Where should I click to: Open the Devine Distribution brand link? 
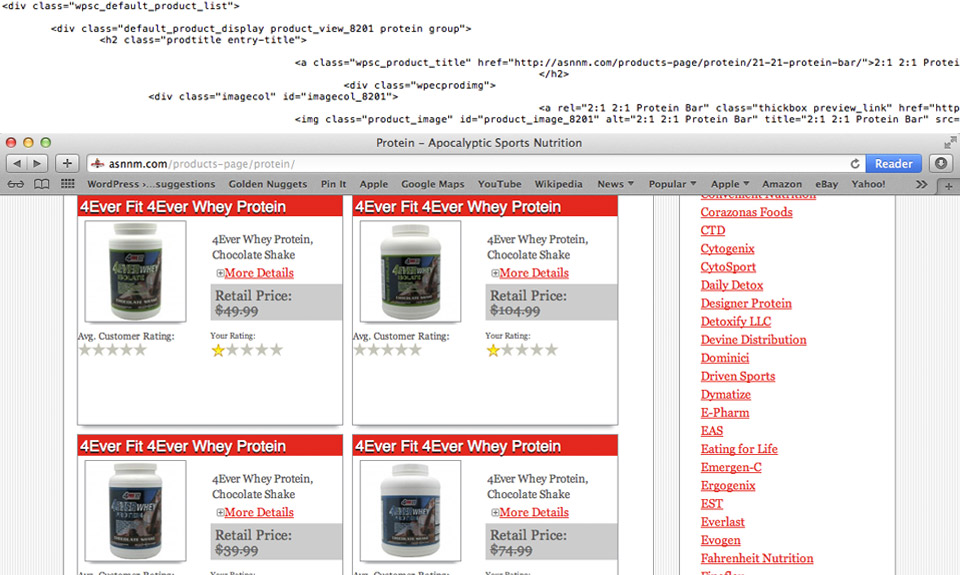pos(753,340)
